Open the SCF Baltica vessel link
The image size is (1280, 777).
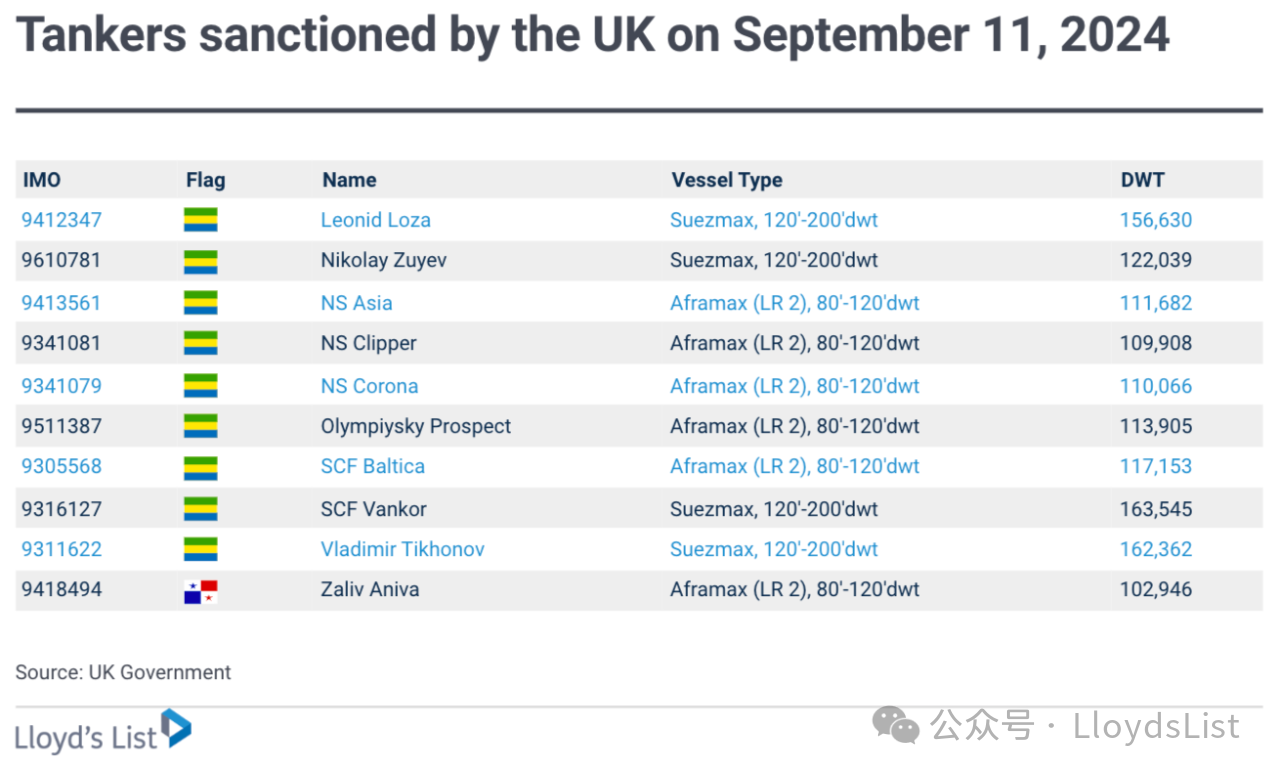tap(373, 466)
